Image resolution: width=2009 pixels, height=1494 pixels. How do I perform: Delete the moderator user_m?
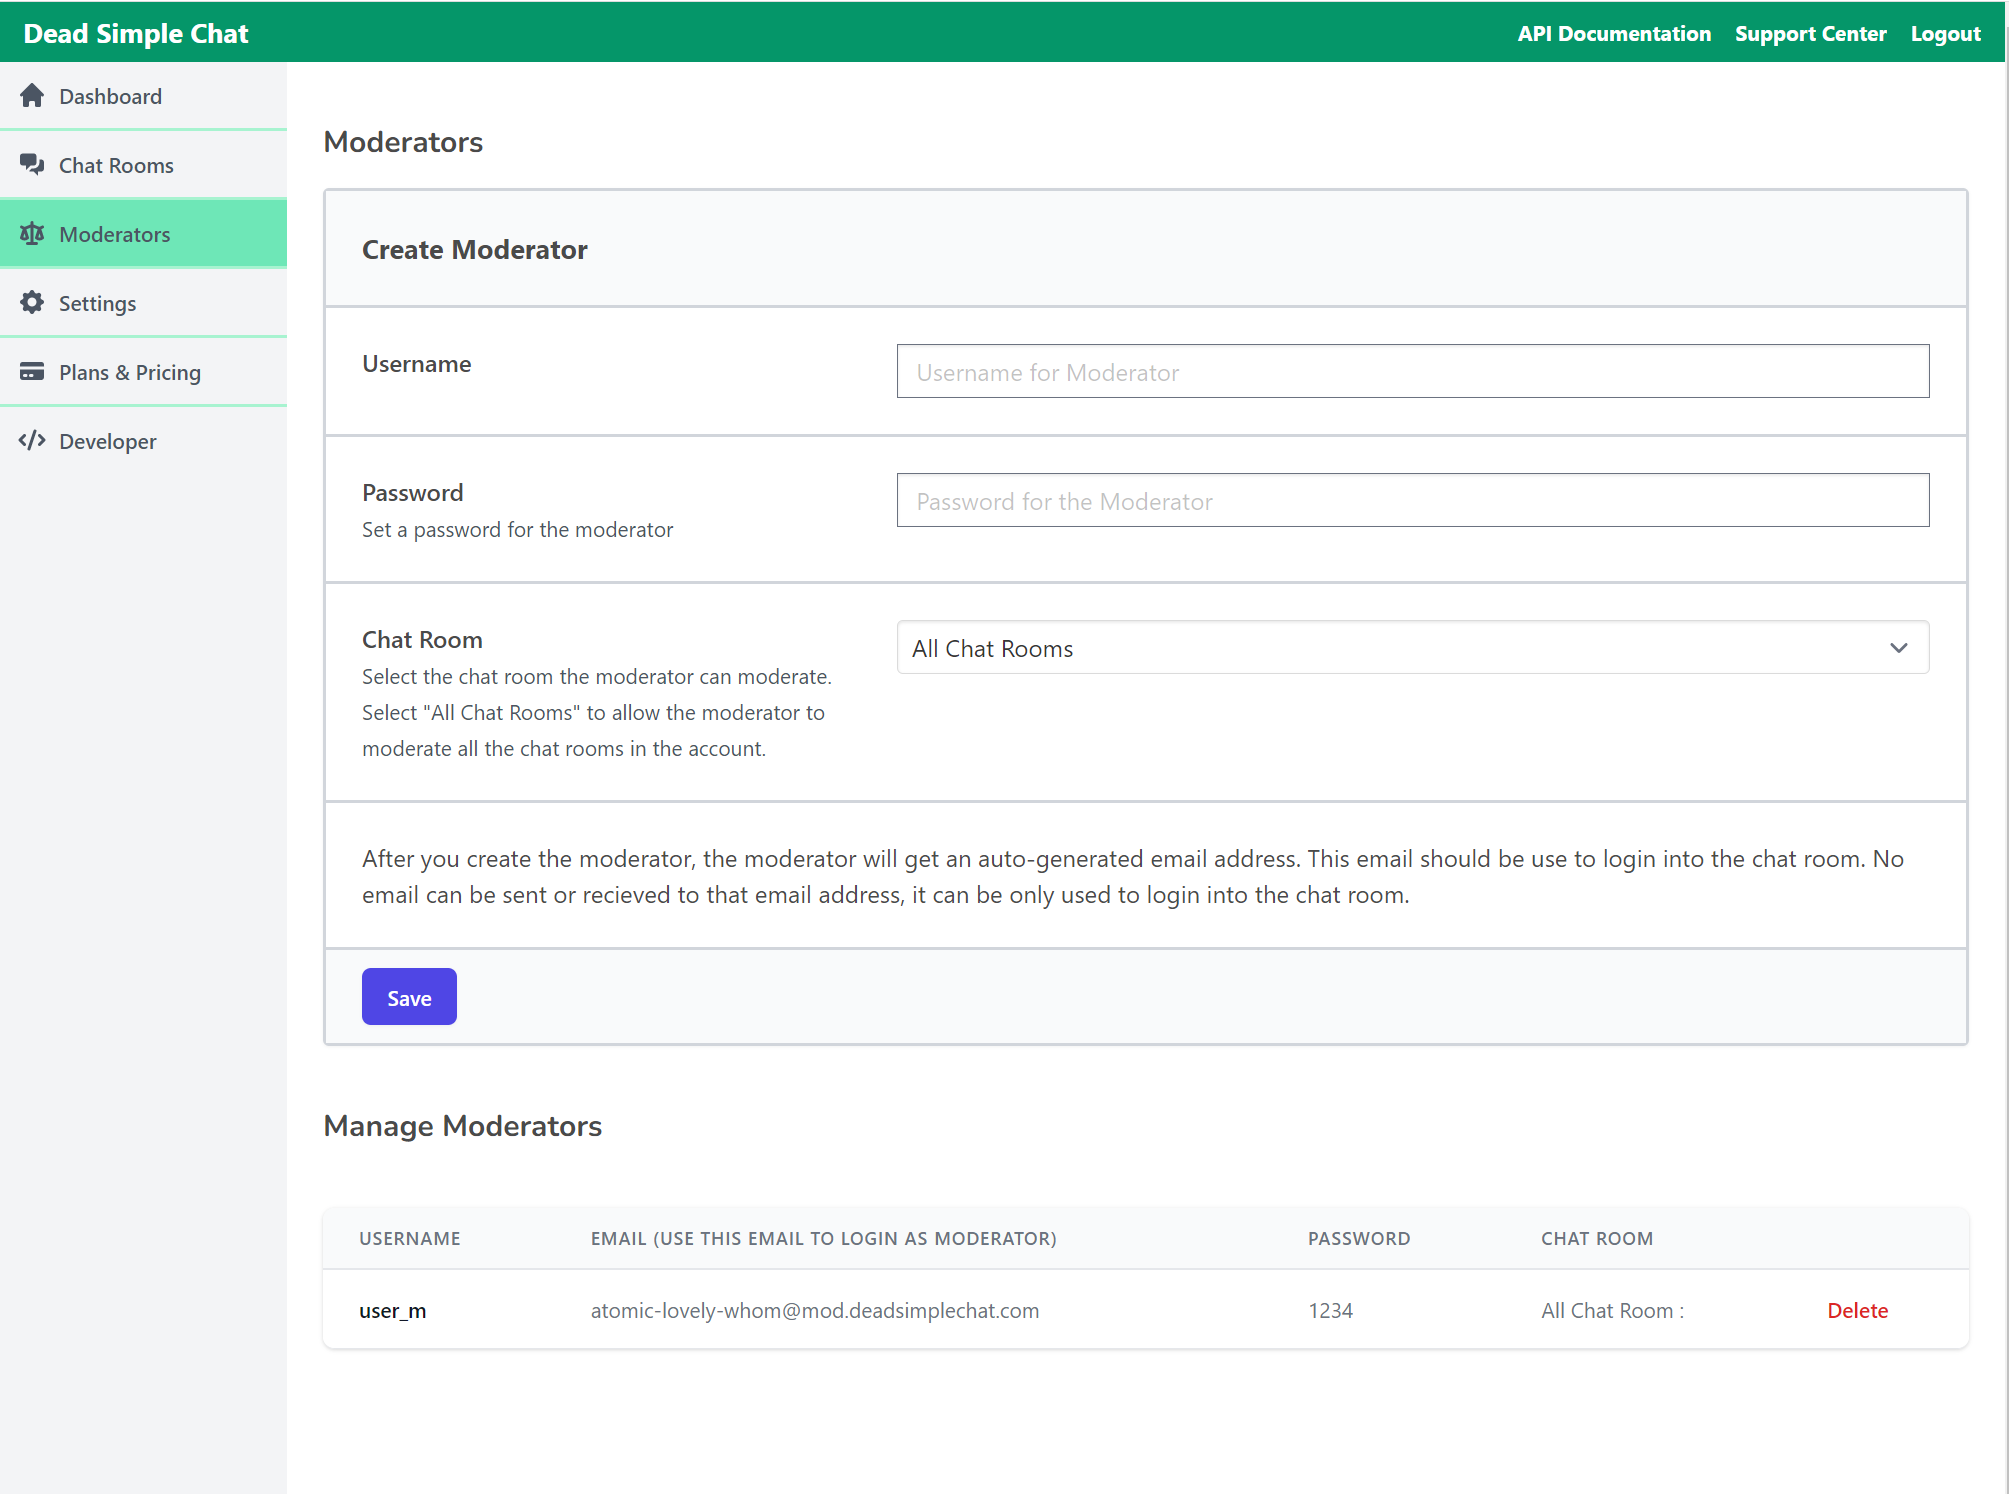click(x=1856, y=1310)
